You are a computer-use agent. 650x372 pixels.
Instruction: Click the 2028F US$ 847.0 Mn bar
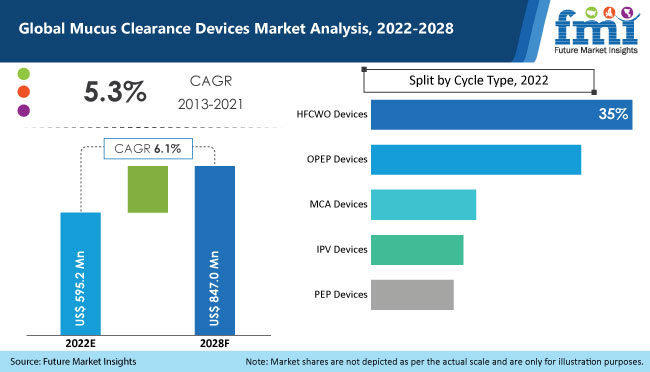click(x=215, y=250)
